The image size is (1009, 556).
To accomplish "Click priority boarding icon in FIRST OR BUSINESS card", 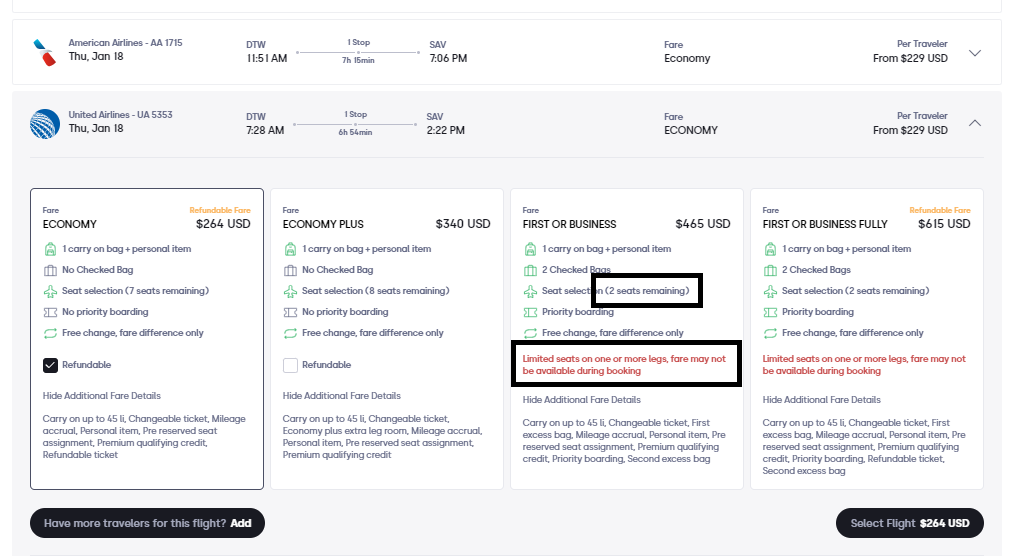I will [530, 312].
